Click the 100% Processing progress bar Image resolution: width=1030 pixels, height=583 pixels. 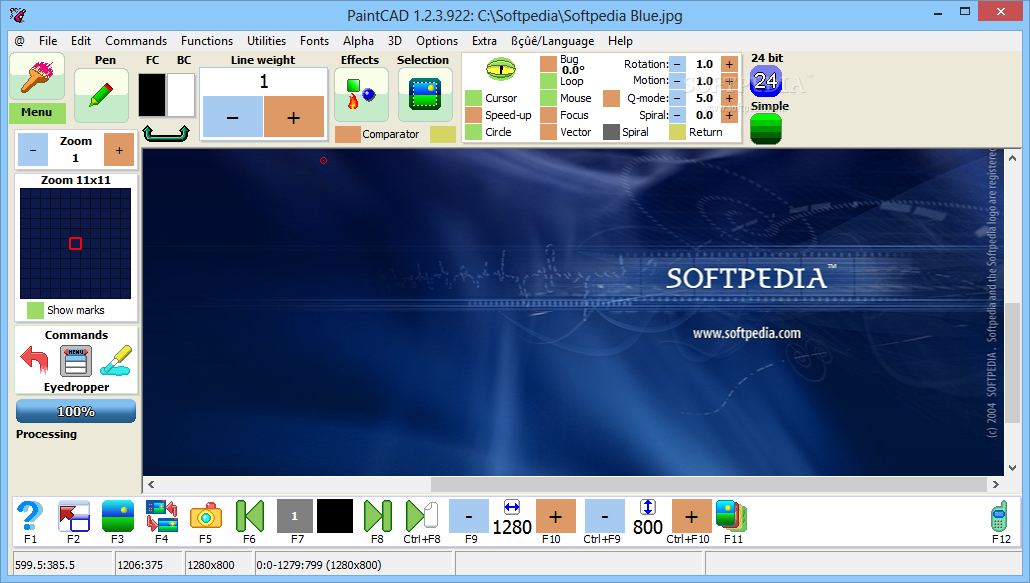pyautogui.click(x=76, y=412)
